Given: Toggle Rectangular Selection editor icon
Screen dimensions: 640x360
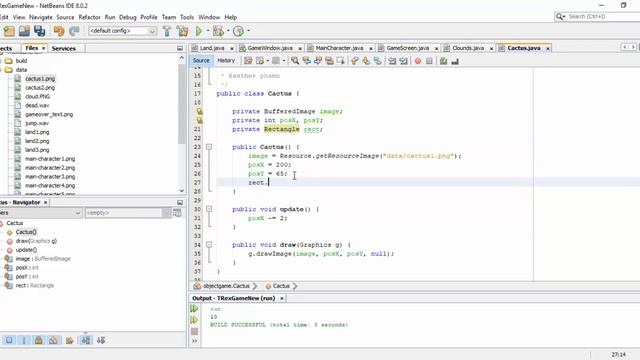Looking at the screenshot, I should coord(340,61).
